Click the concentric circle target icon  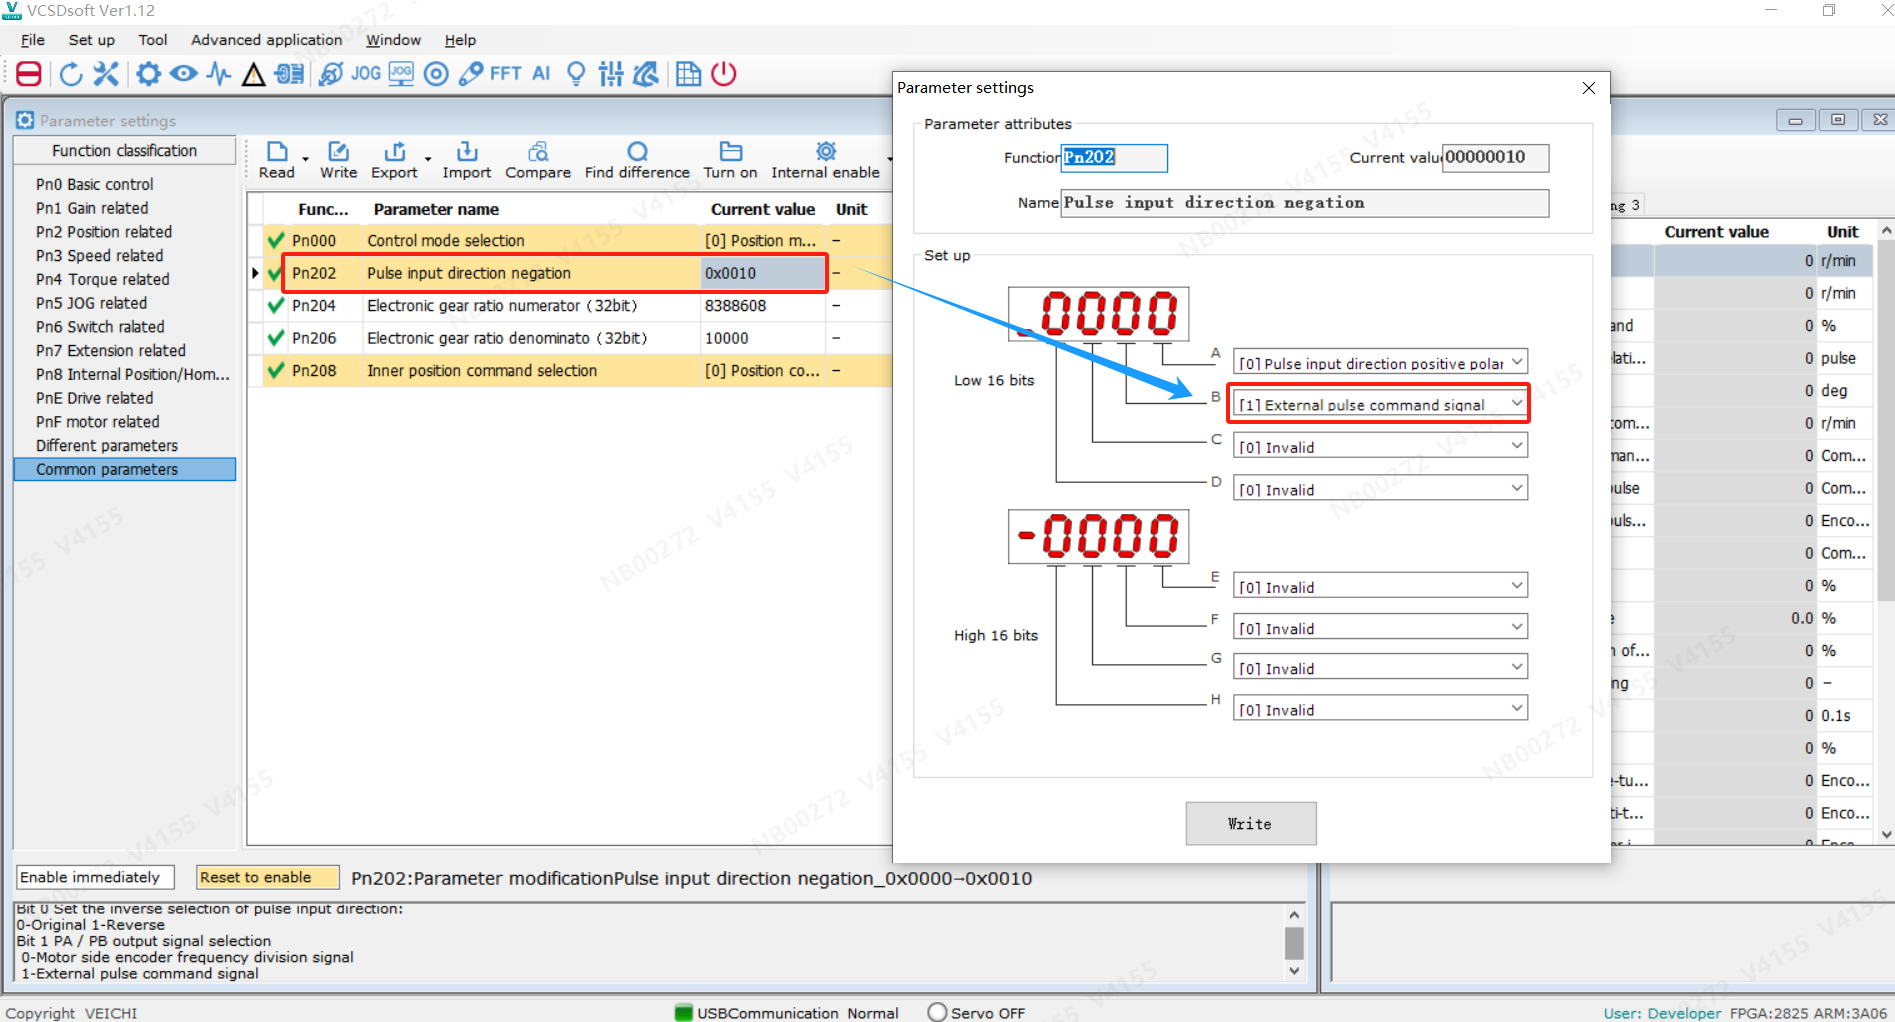pyautogui.click(x=436, y=74)
